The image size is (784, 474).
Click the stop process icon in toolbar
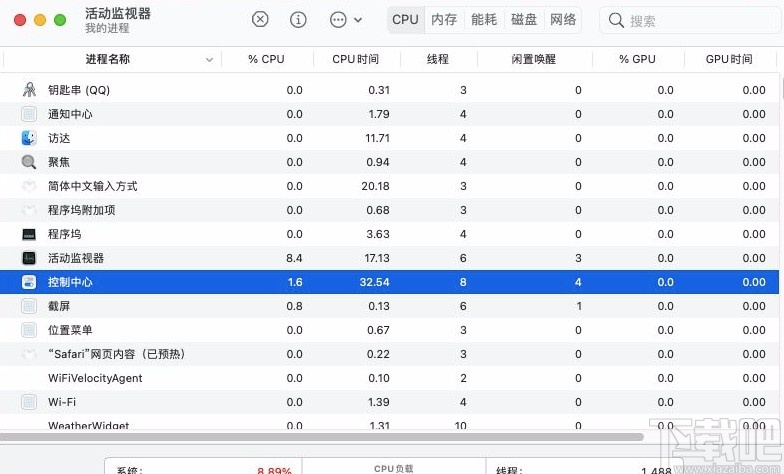coord(260,19)
